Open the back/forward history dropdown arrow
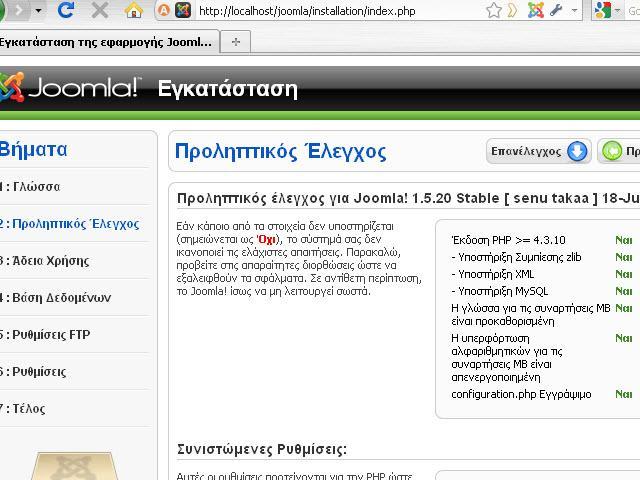The width and height of the screenshot is (640, 480). click(x=38, y=11)
